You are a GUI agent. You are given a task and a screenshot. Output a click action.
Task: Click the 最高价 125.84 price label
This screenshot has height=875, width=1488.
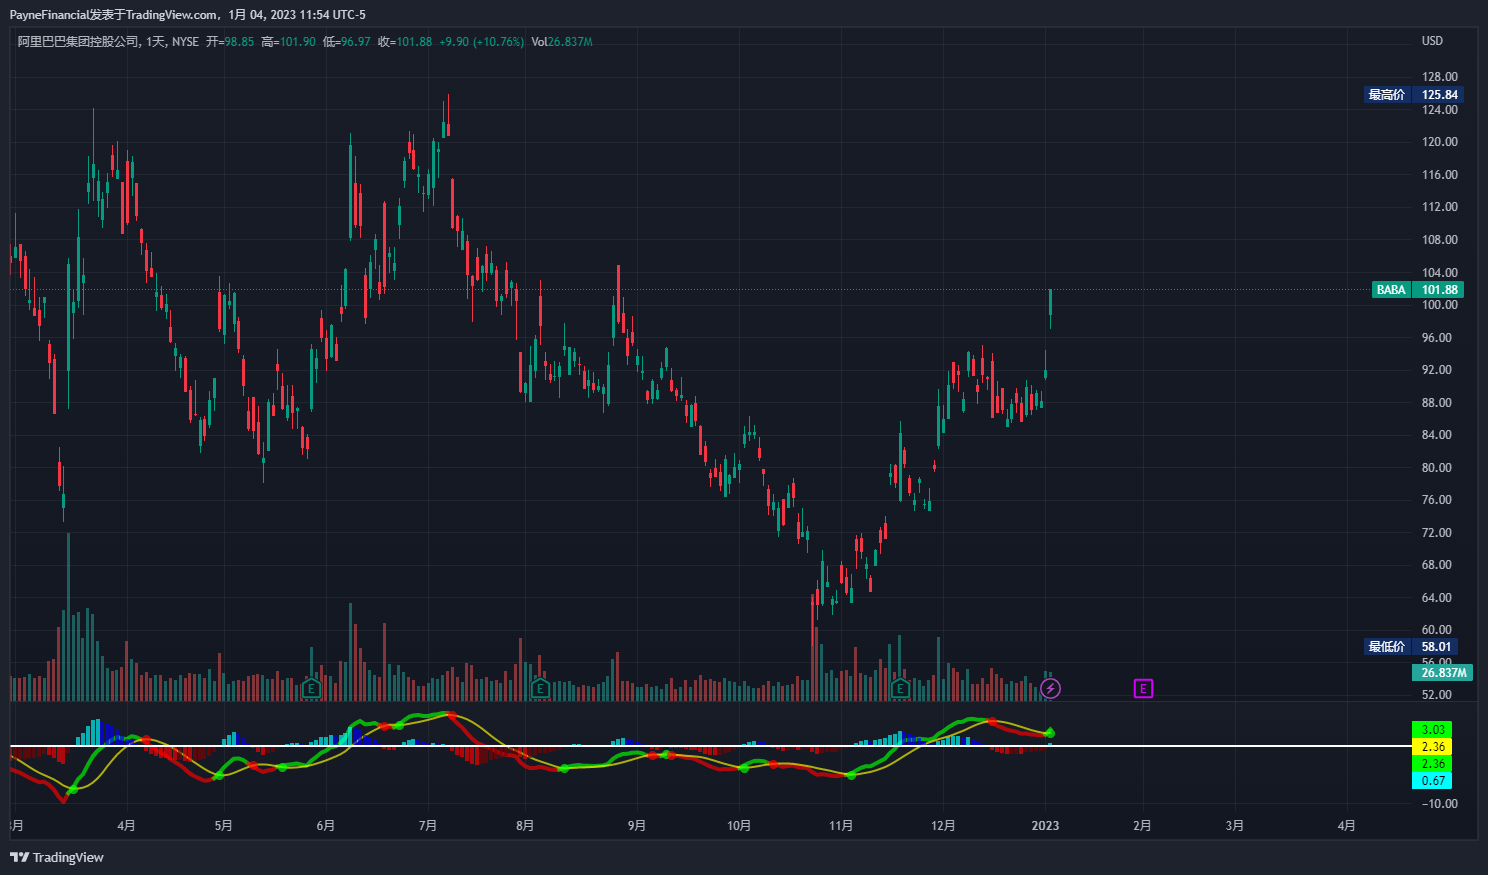(1413, 95)
